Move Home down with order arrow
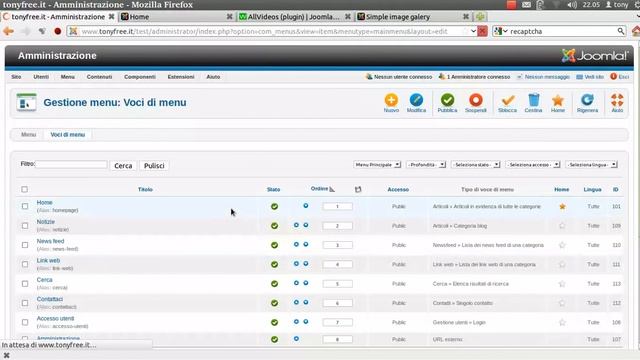The image size is (640, 360). [306, 206]
